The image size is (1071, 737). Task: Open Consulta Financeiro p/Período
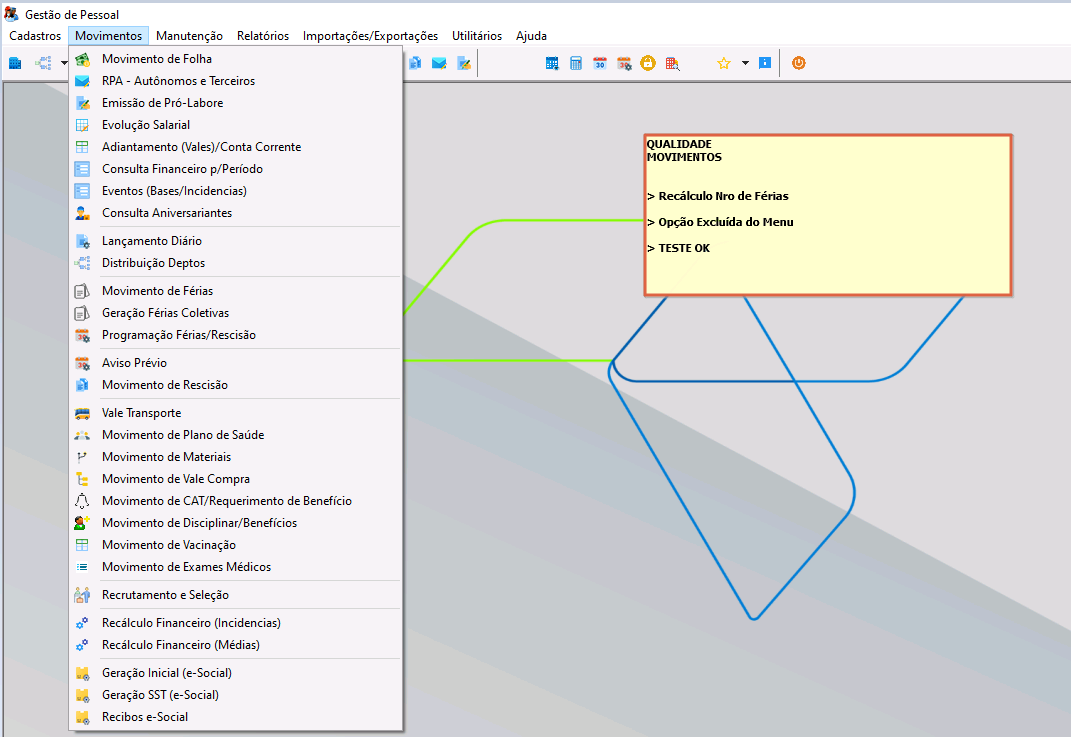[x=236, y=169]
